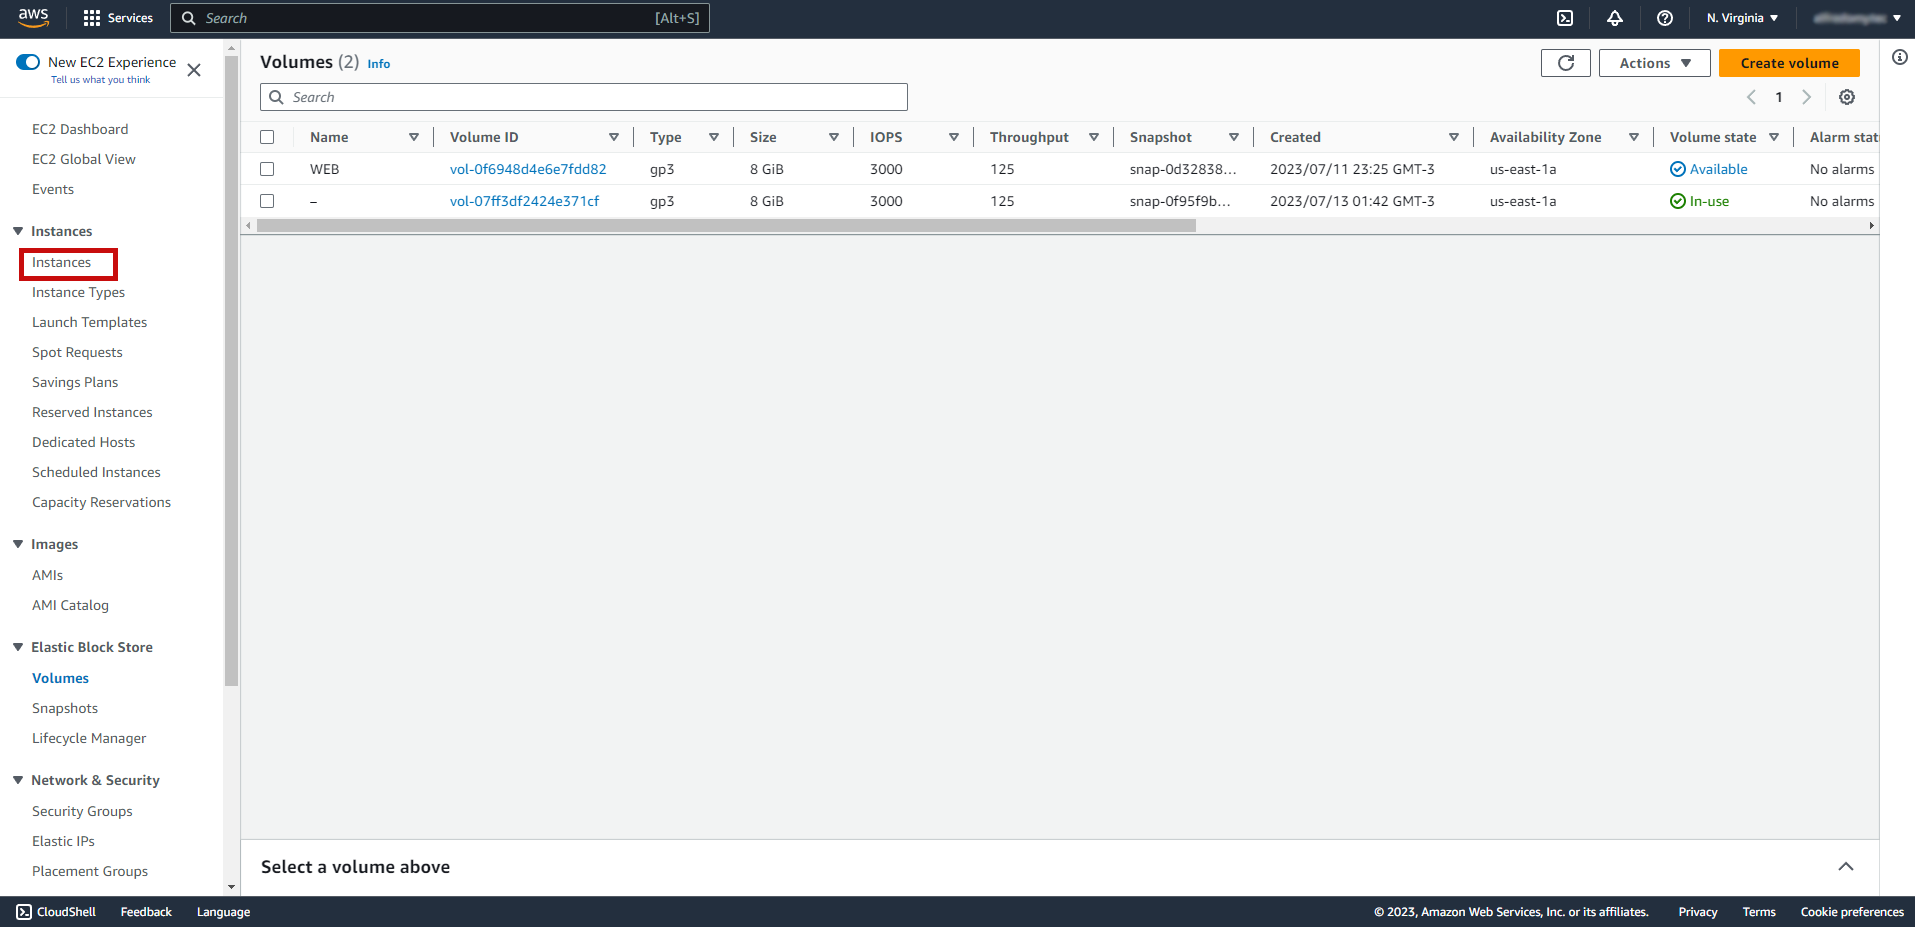Open the account menu dropdown
This screenshot has width=1915, height=927.
point(1857,18)
